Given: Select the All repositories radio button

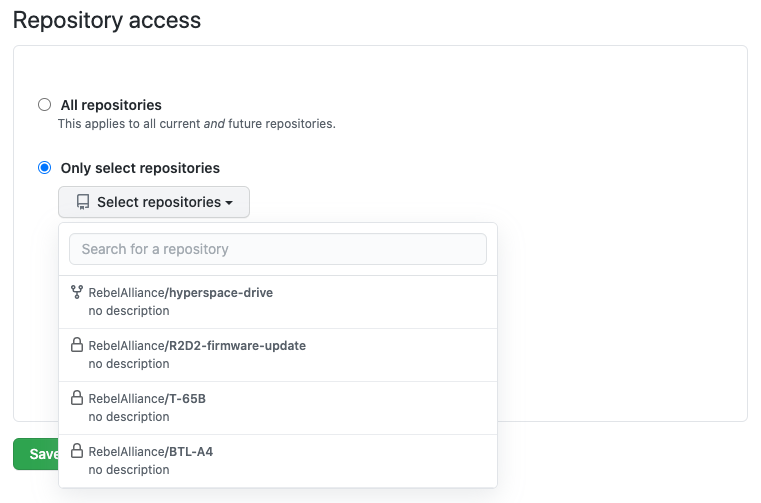Looking at the screenshot, I should pos(44,105).
